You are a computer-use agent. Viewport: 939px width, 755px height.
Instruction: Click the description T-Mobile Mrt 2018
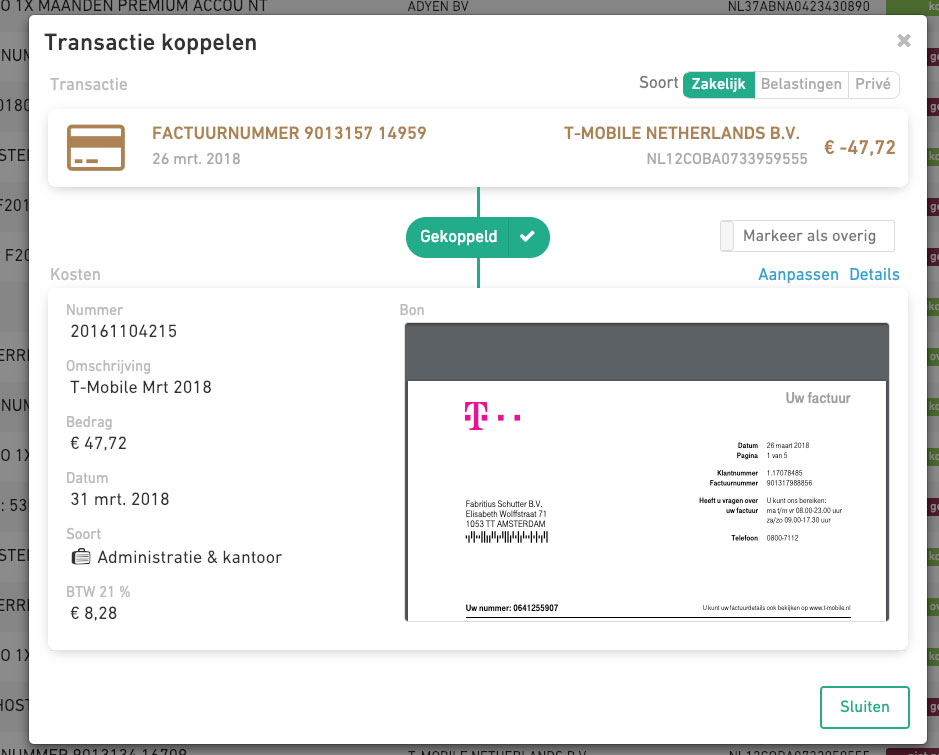tap(141, 387)
